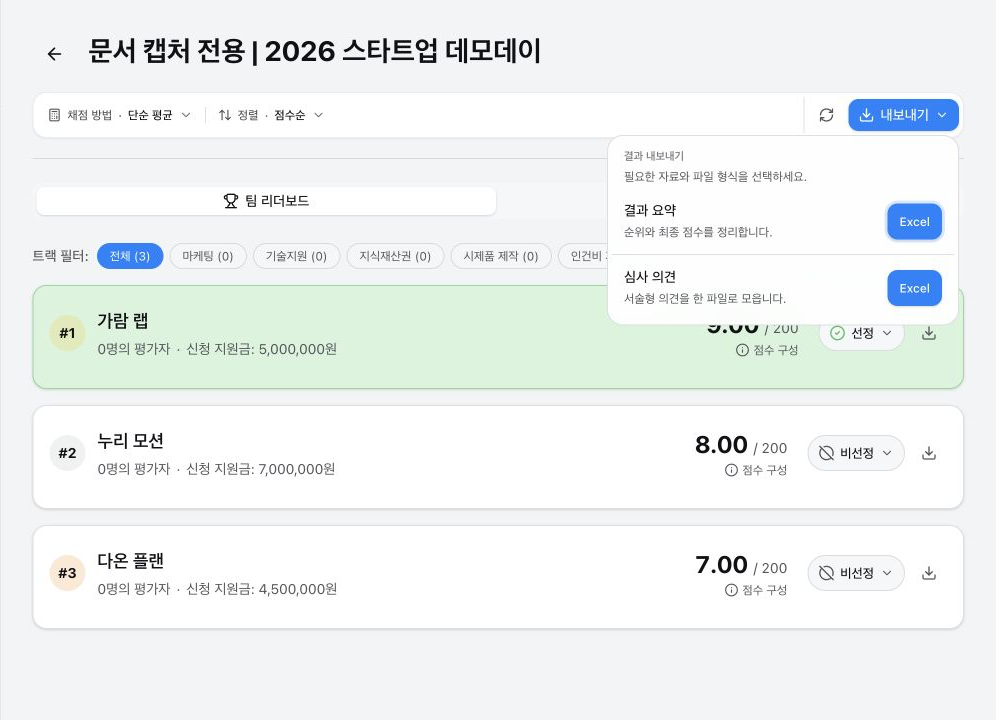The image size is (996, 720).
Task: Click the 7.00 score value
Action: (x=721, y=565)
